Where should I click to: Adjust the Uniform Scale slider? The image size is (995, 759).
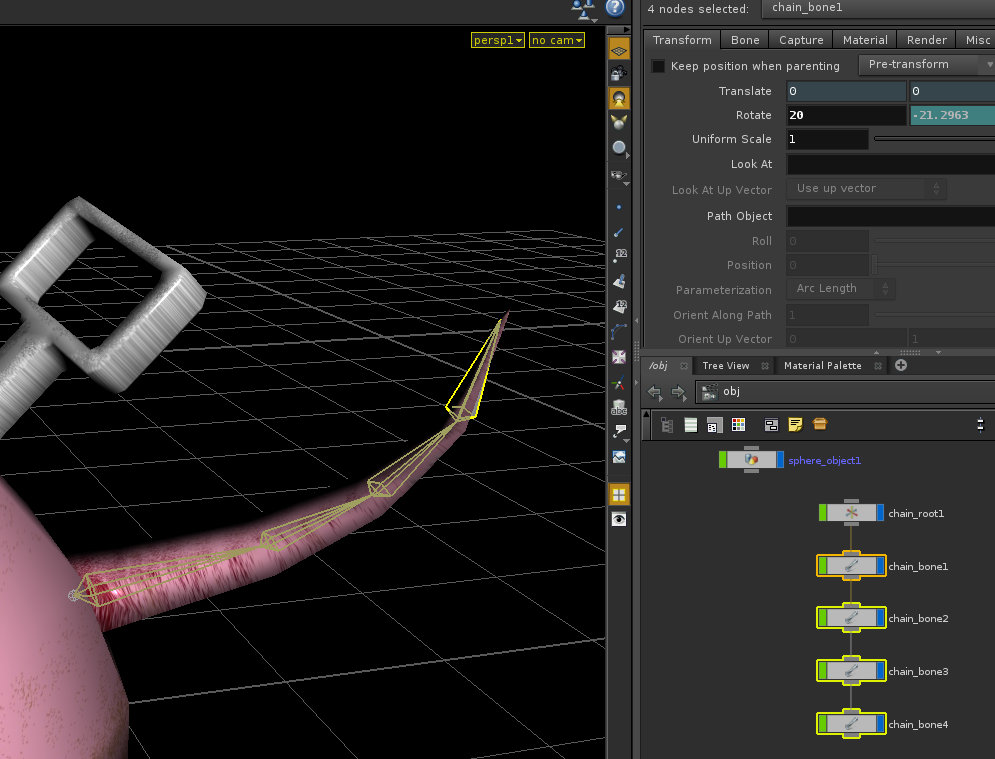[934, 138]
